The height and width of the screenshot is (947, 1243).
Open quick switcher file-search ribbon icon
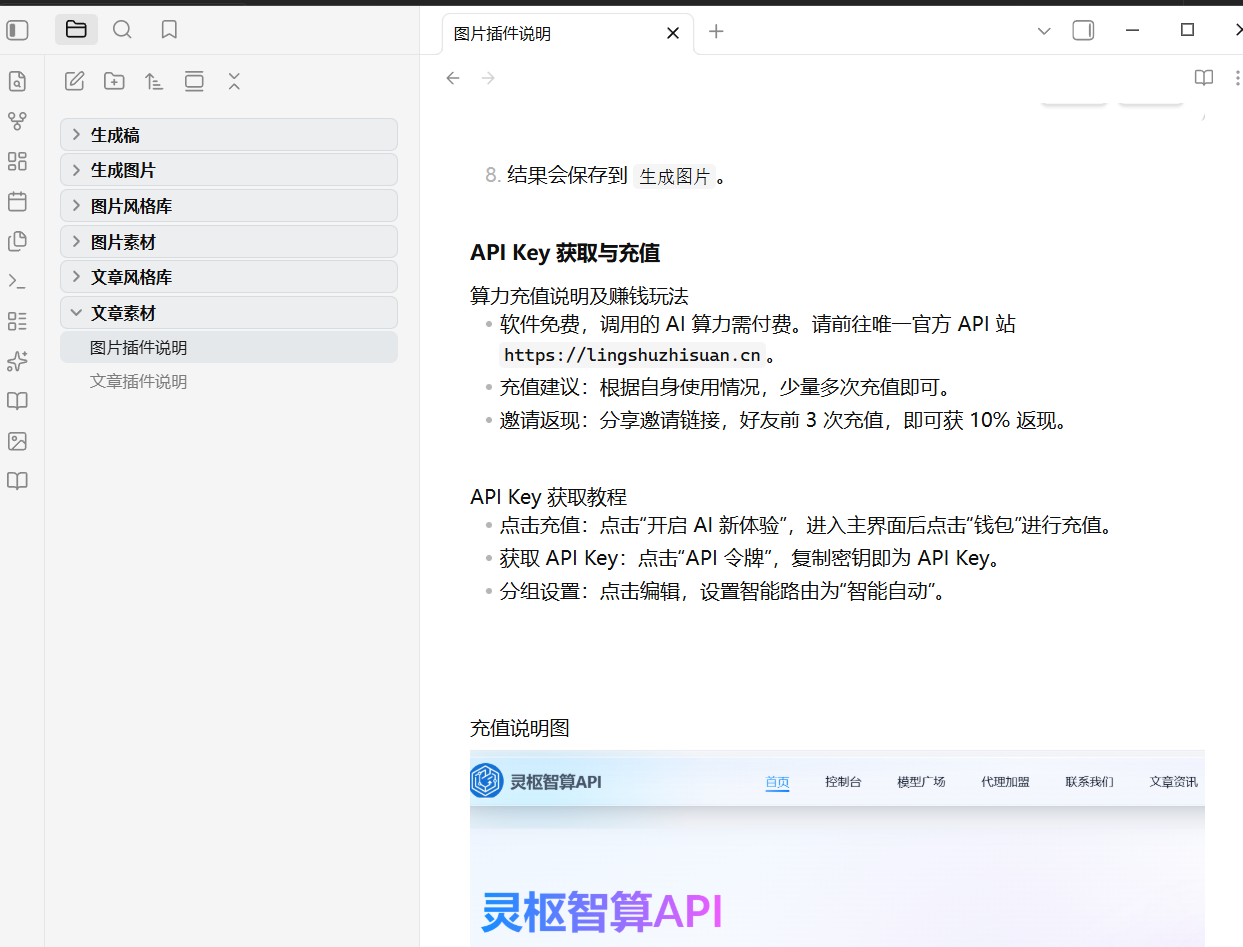pyautogui.click(x=17, y=82)
